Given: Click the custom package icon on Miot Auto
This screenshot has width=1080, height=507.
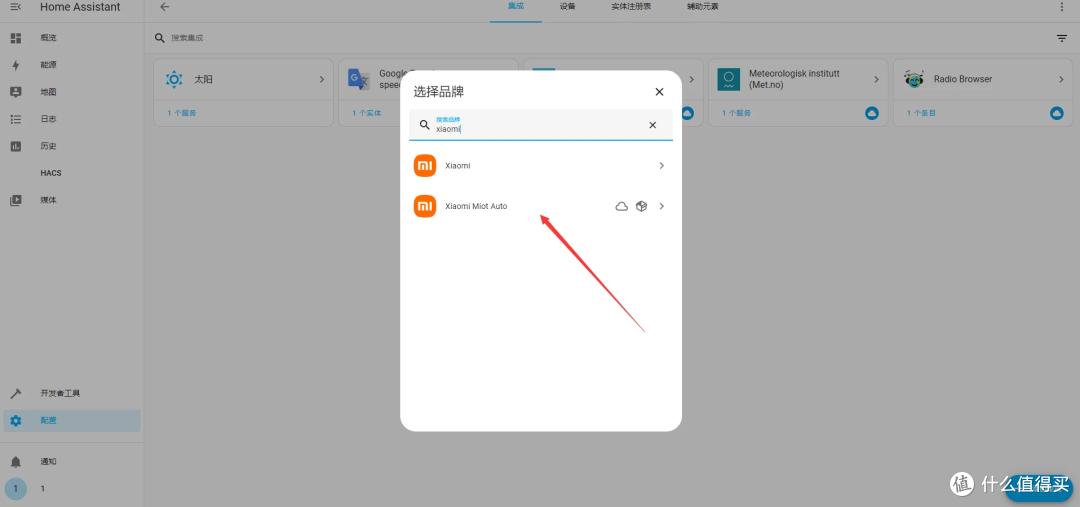Looking at the screenshot, I should 641,206.
